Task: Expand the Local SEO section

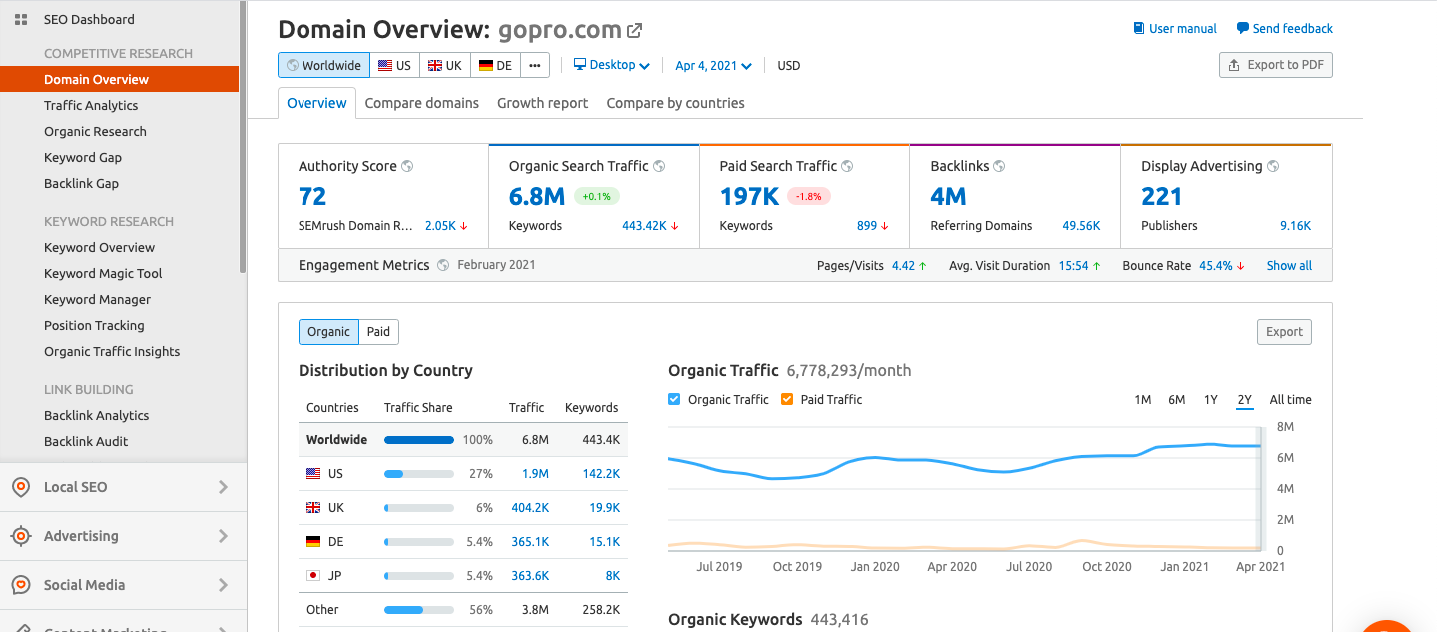Action: point(223,487)
